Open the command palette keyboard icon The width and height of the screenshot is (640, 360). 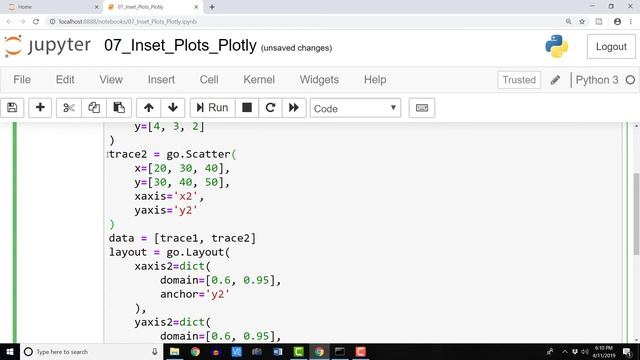tap(422, 108)
